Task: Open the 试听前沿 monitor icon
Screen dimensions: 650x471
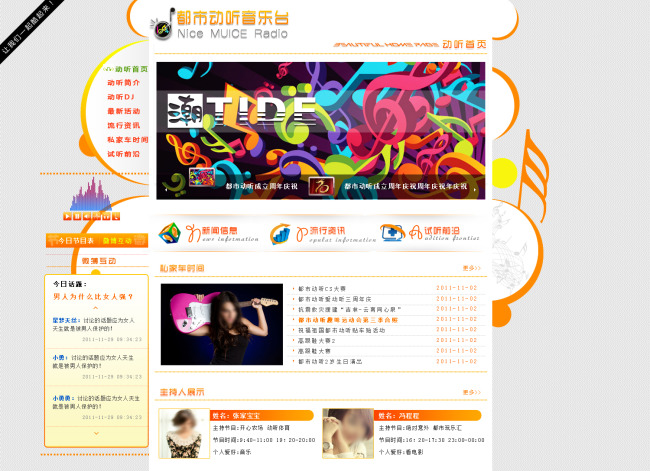Action: [392, 233]
